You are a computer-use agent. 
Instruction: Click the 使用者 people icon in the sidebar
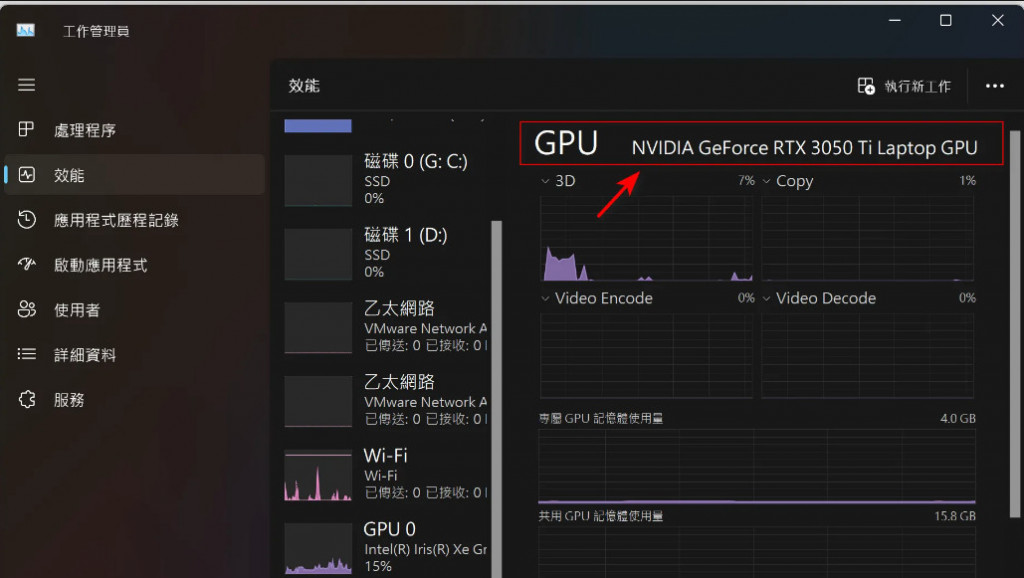click(x=27, y=309)
